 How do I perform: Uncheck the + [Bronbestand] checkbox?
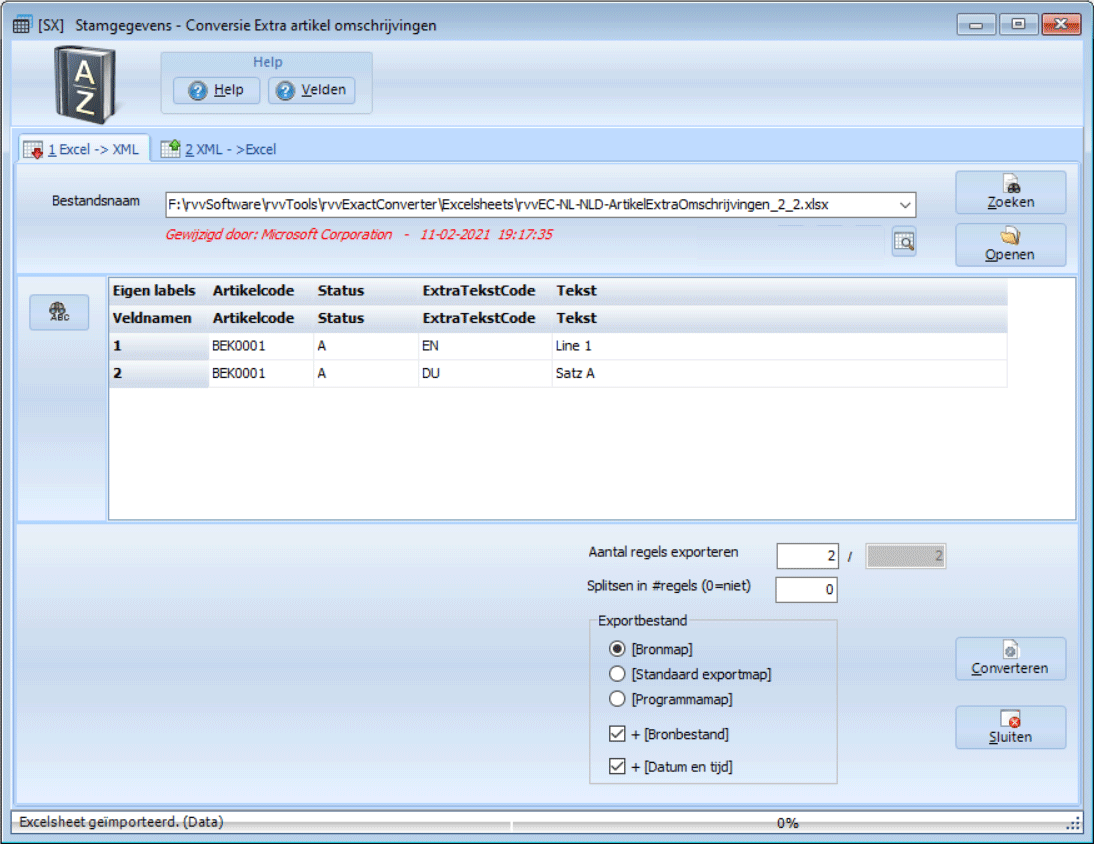click(618, 734)
